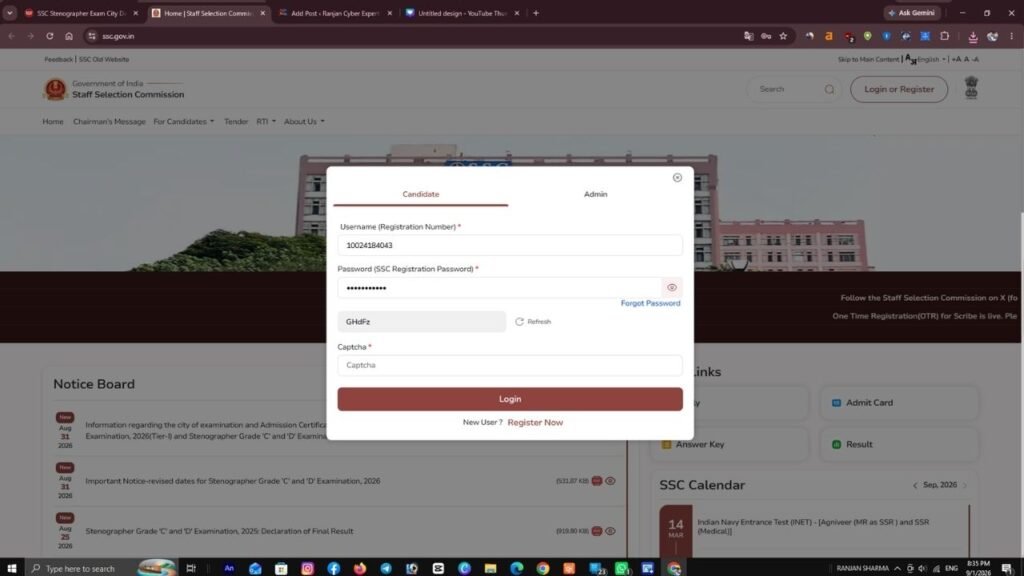1024x576 pixels.
Task: Close the login dialog with the X icon
Action: coord(677,178)
